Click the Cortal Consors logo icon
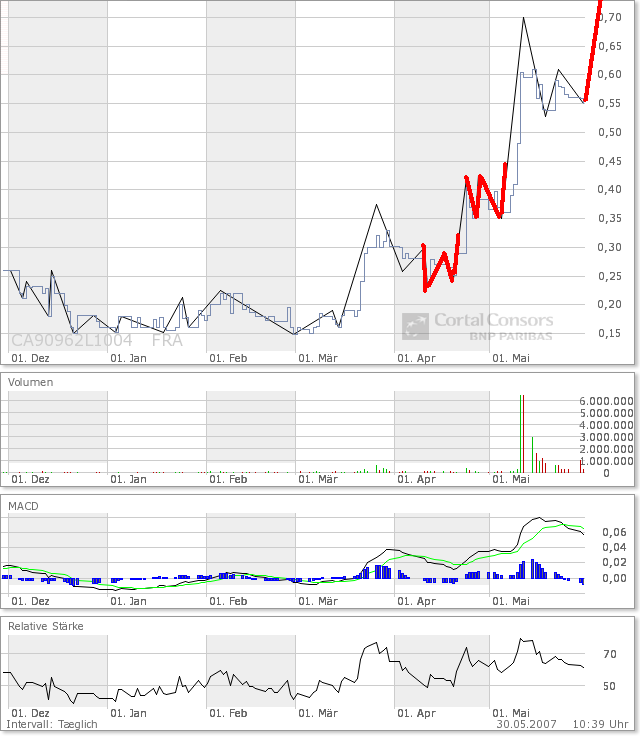Viewport: 640px width, 736px height. pos(415,327)
